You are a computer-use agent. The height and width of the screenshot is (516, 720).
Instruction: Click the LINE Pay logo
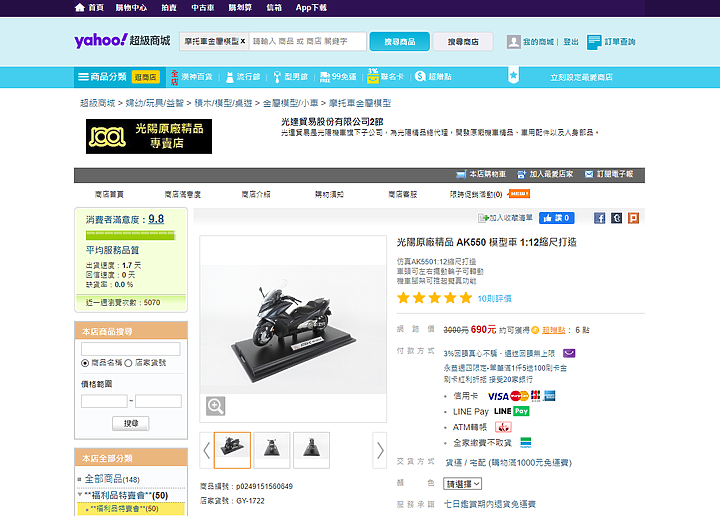point(512,411)
